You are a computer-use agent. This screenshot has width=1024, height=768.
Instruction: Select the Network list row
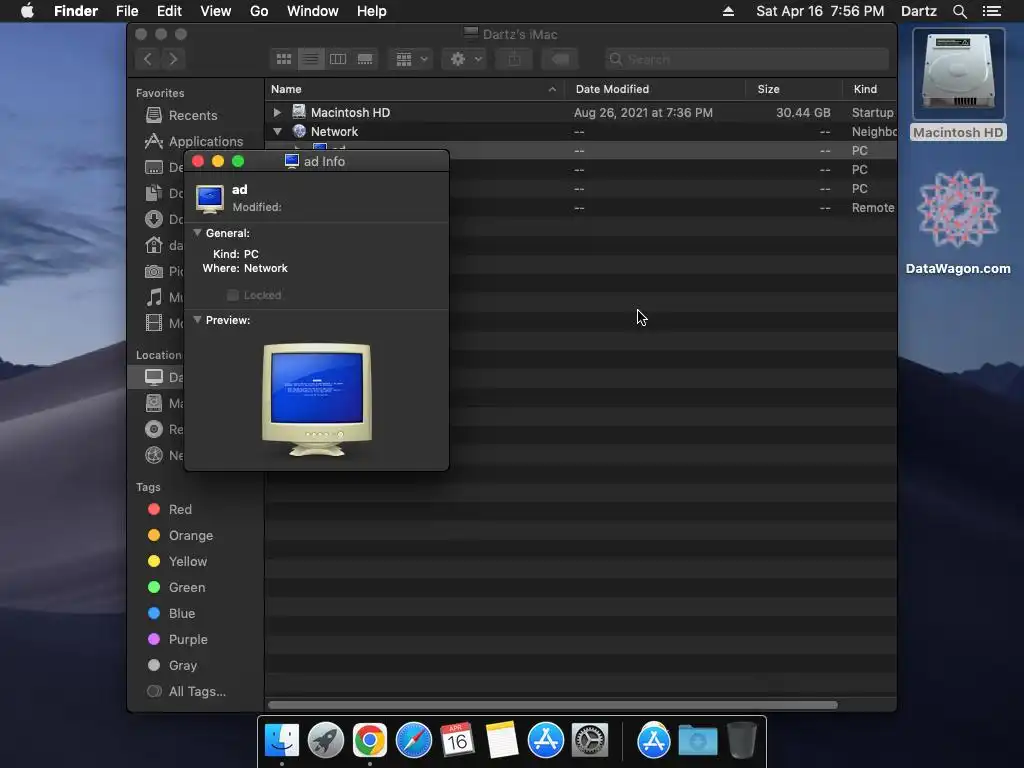pyautogui.click(x=581, y=131)
